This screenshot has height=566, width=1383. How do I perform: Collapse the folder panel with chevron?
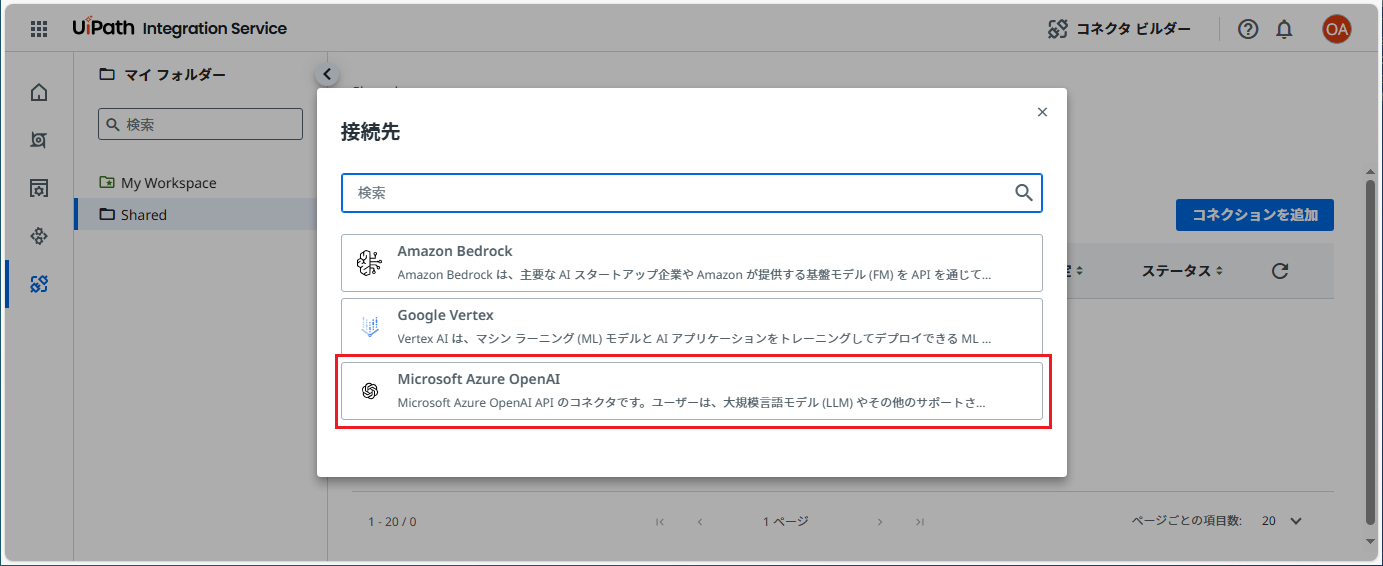[x=327, y=74]
